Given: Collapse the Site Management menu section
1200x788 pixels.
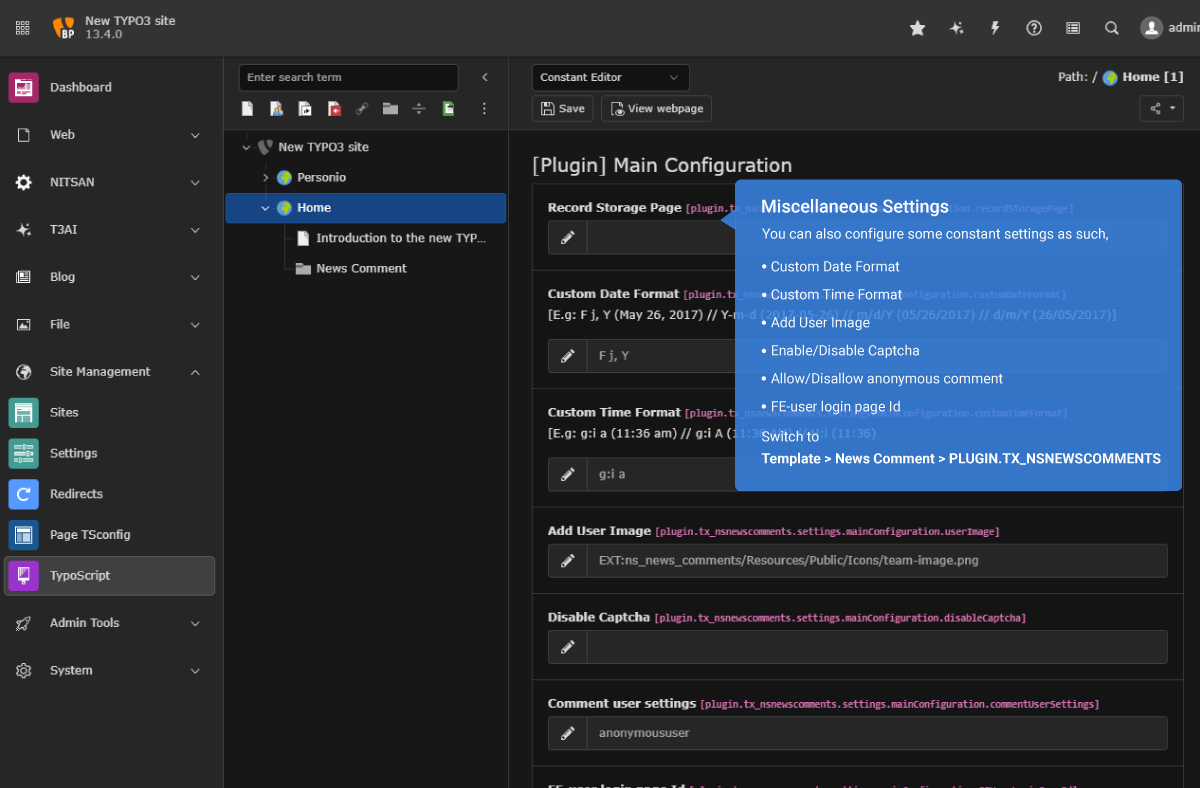Looking at the screenshot, I should click(x=195, y=372).
